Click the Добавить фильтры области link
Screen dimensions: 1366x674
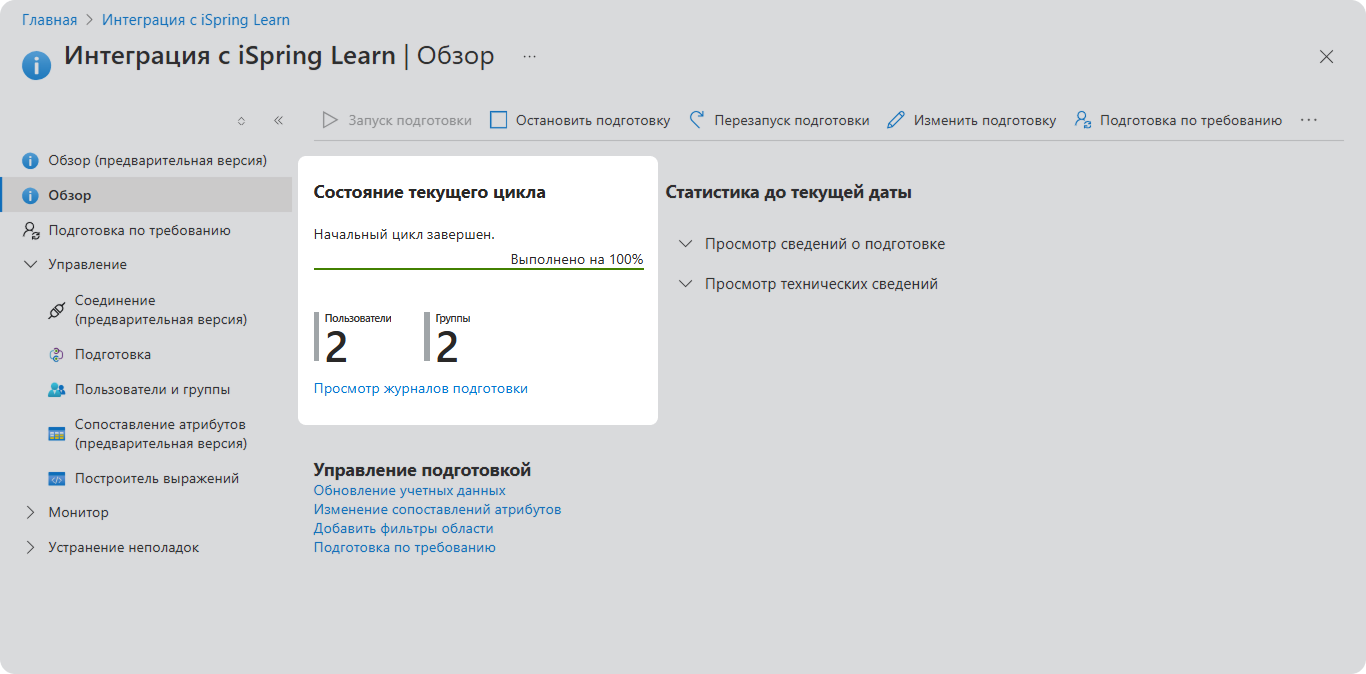tap(404, 528)
